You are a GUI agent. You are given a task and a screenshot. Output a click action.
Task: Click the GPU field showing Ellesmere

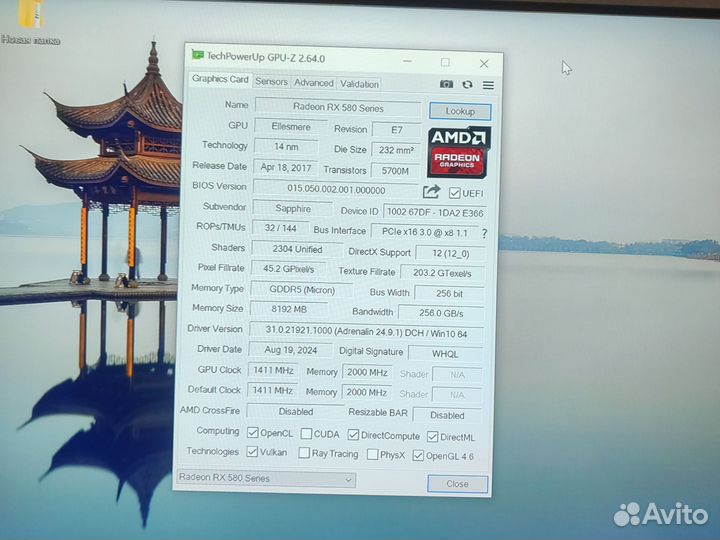291,127
